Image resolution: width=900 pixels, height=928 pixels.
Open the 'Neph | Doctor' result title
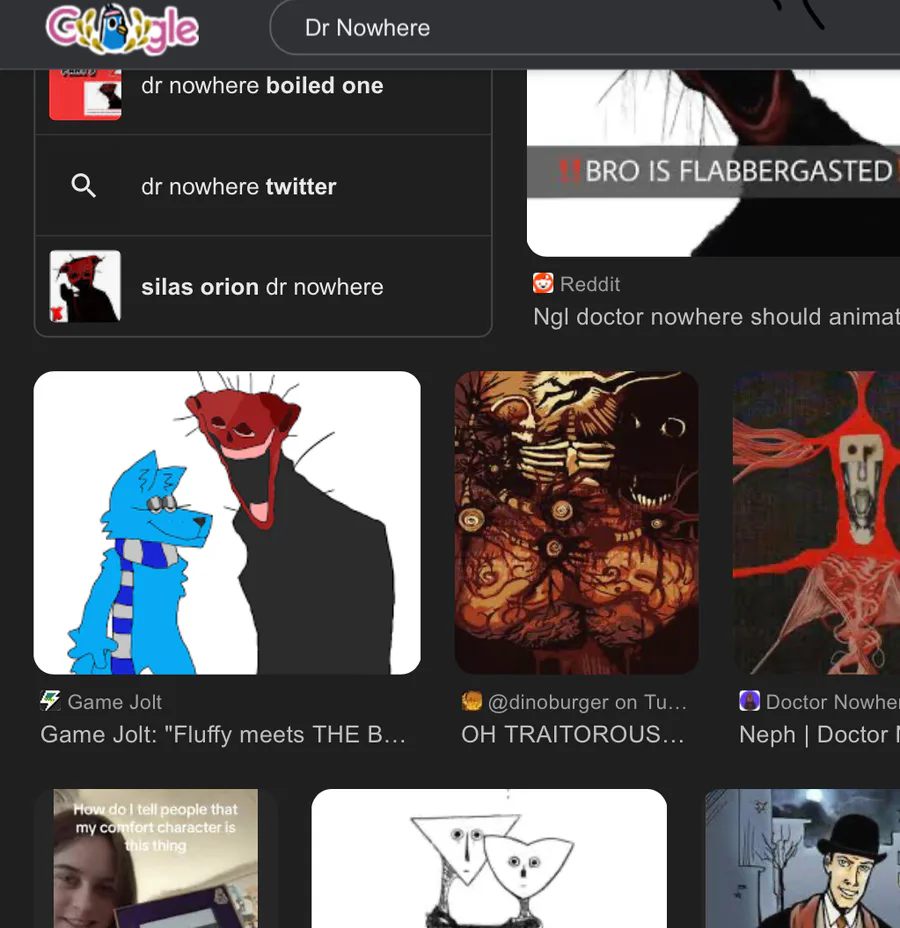click(819, 734)
